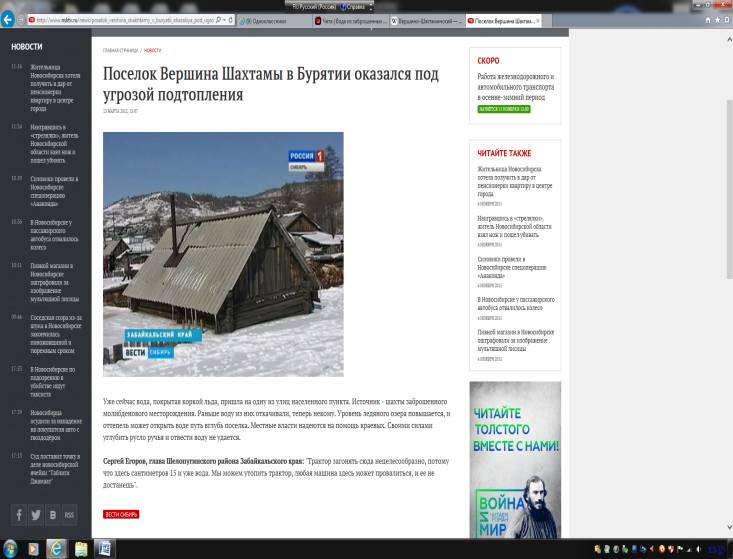This screenshot has height=559, width=733.
Task: Open the RSS feed icon
Action: (69, 516)
